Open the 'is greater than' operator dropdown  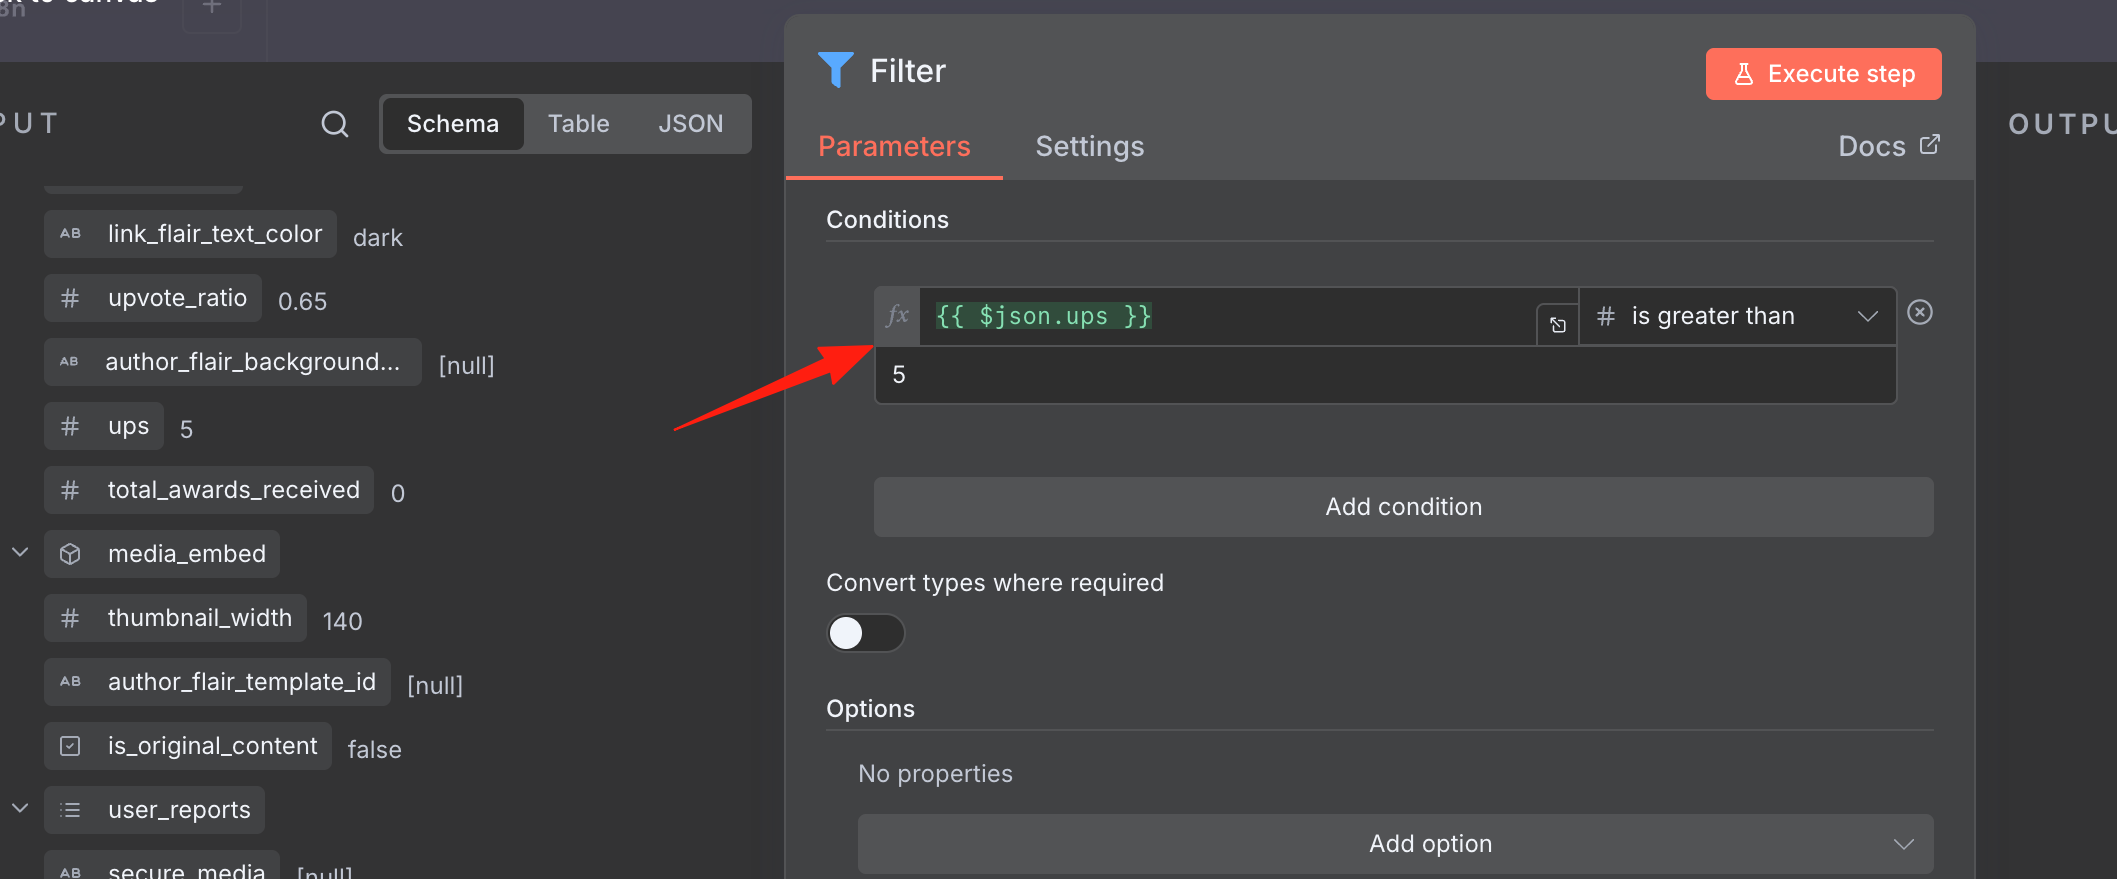pyautogui.click(x=1738, y=316)
